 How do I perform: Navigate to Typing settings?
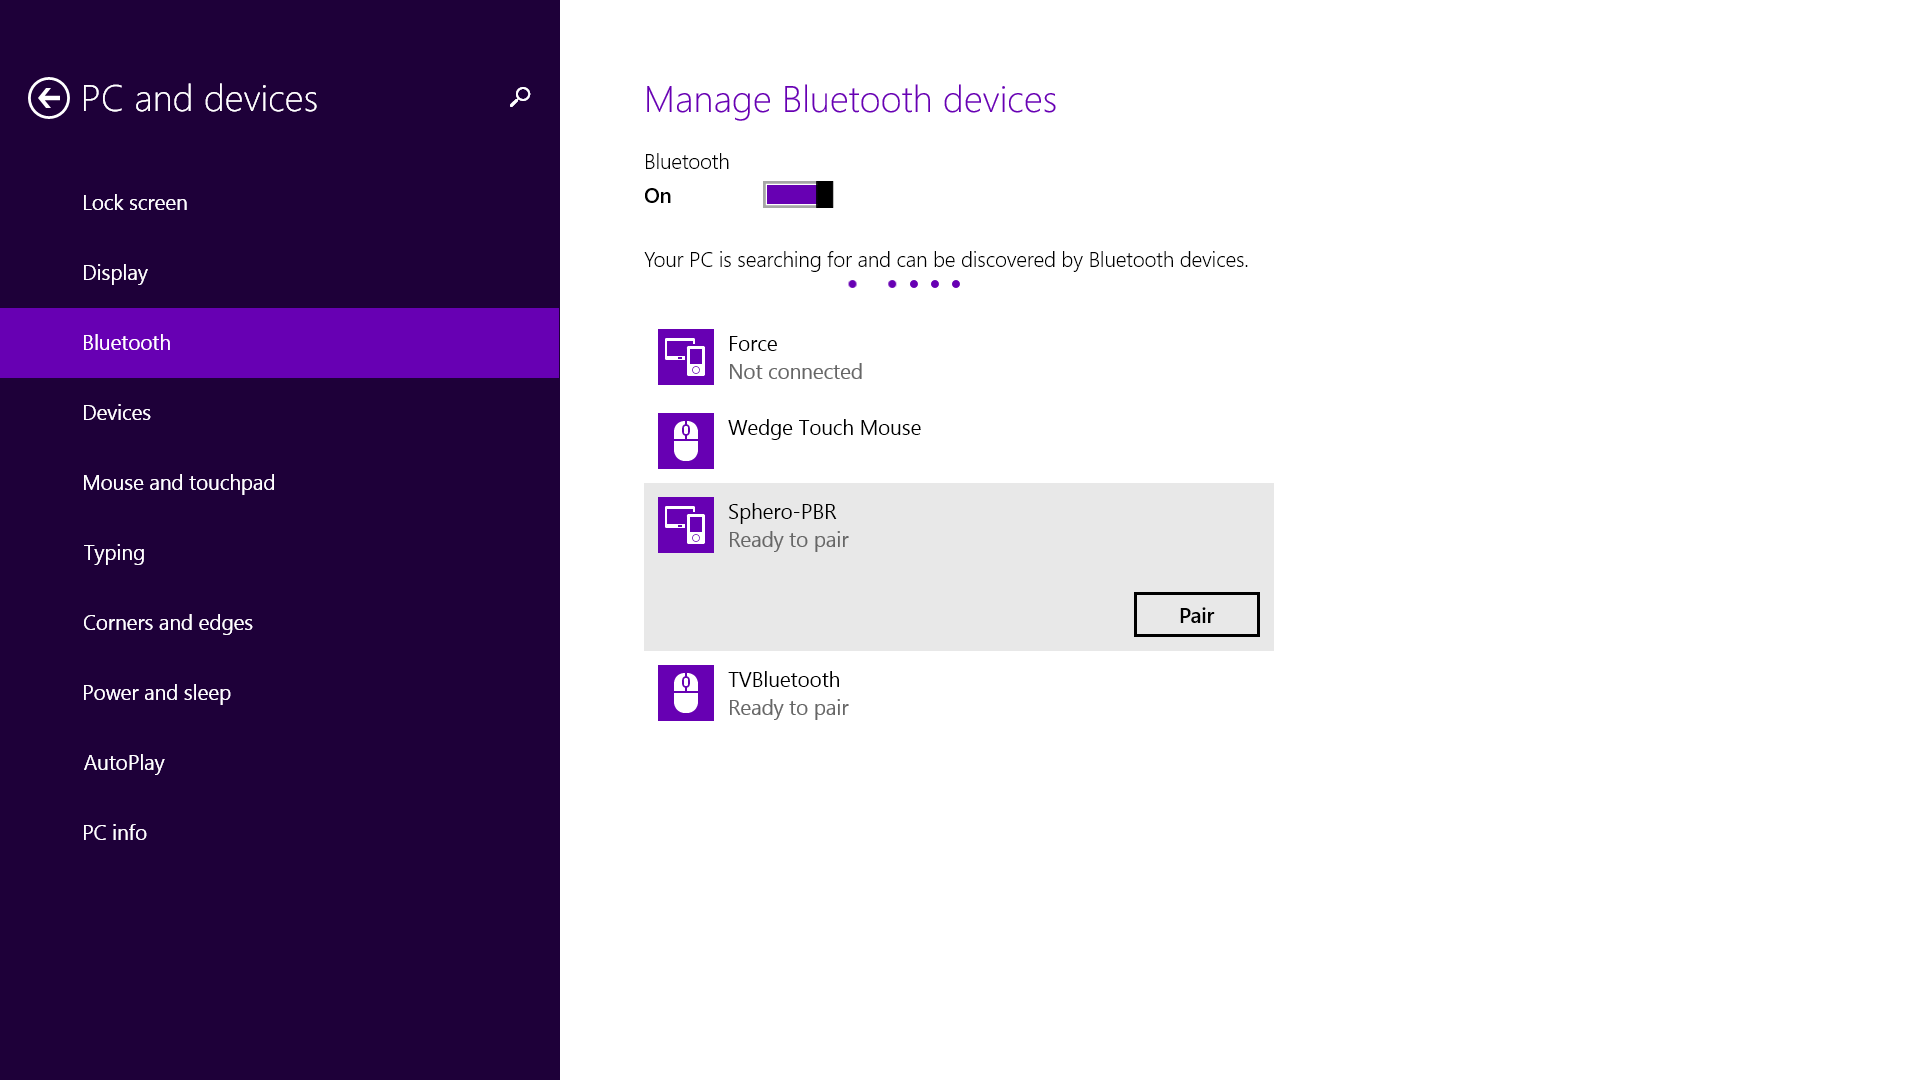pyautogui.click(x=114, y=553)
